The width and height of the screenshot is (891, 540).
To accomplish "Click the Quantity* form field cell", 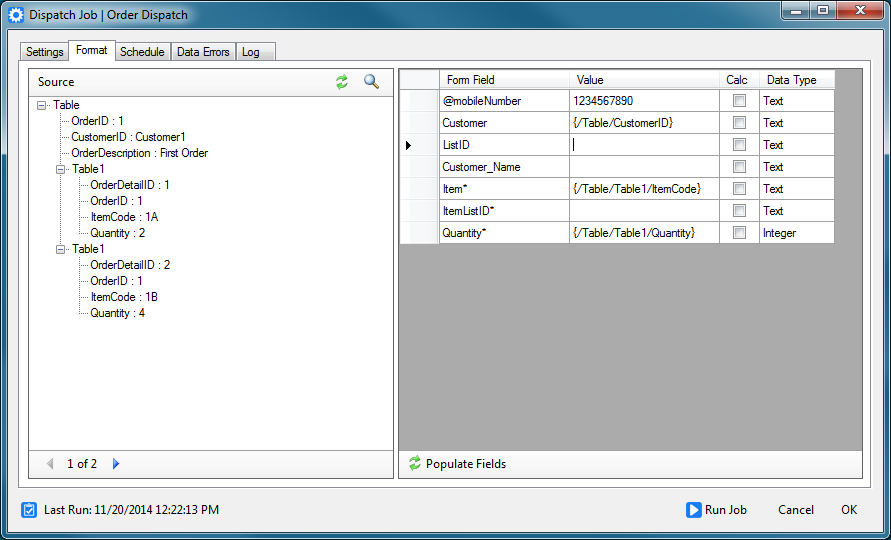I will [x=504, y=232].
